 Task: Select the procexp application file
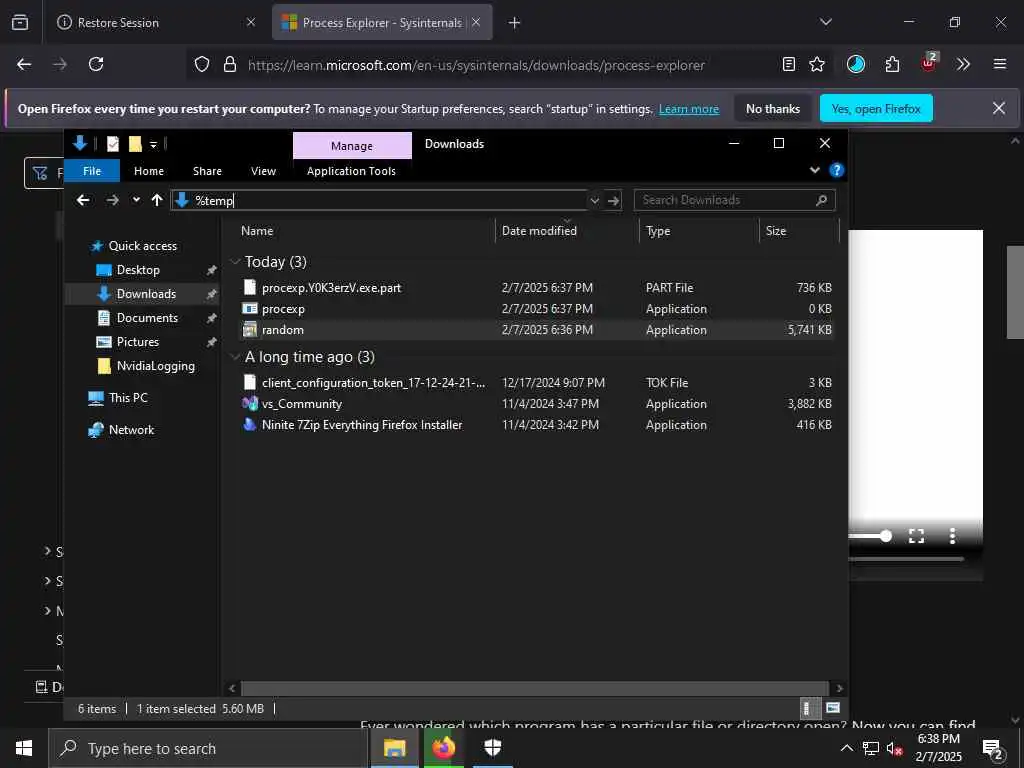[x=537, y=309]
